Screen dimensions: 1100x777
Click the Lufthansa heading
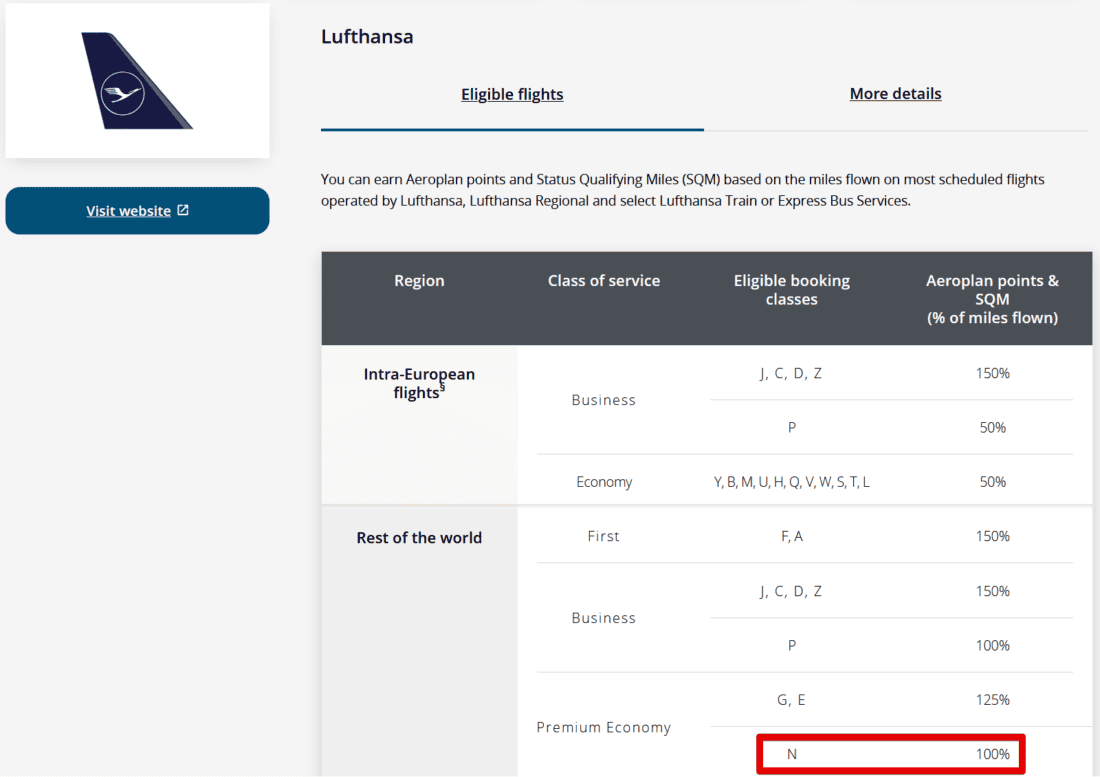click(x=367, y=37)
